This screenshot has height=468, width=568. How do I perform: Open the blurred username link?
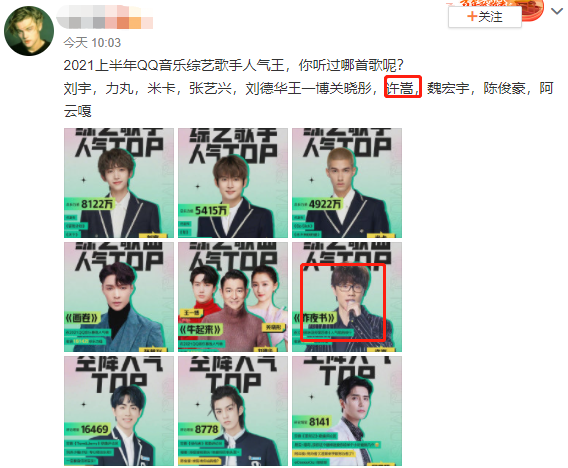pos(105,17)
